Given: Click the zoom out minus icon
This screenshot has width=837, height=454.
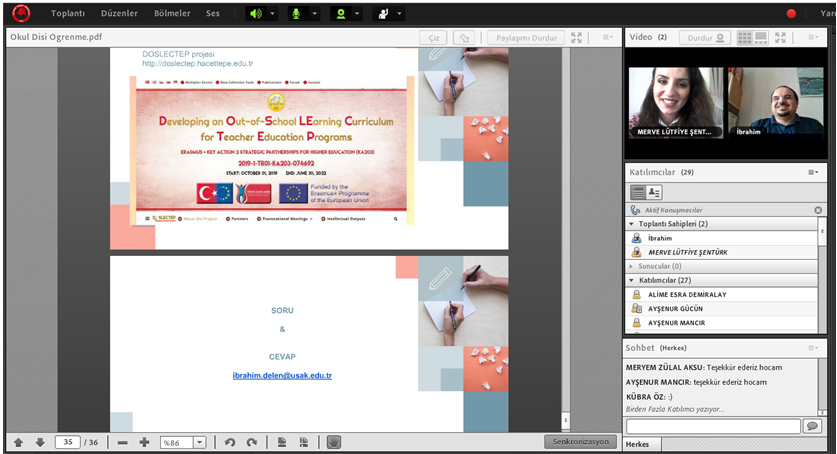Looking at the screenshot, I should click(x=122, y=442).
